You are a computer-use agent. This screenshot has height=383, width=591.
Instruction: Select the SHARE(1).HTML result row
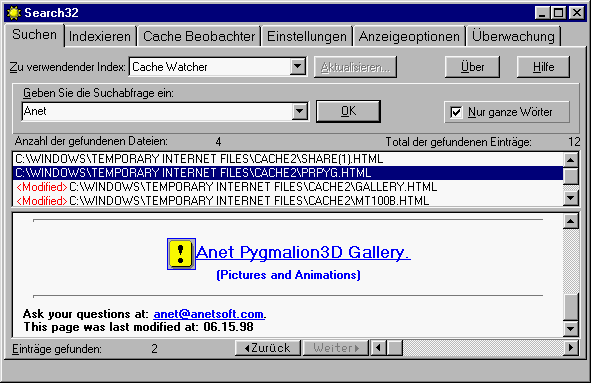pos(288,159)
